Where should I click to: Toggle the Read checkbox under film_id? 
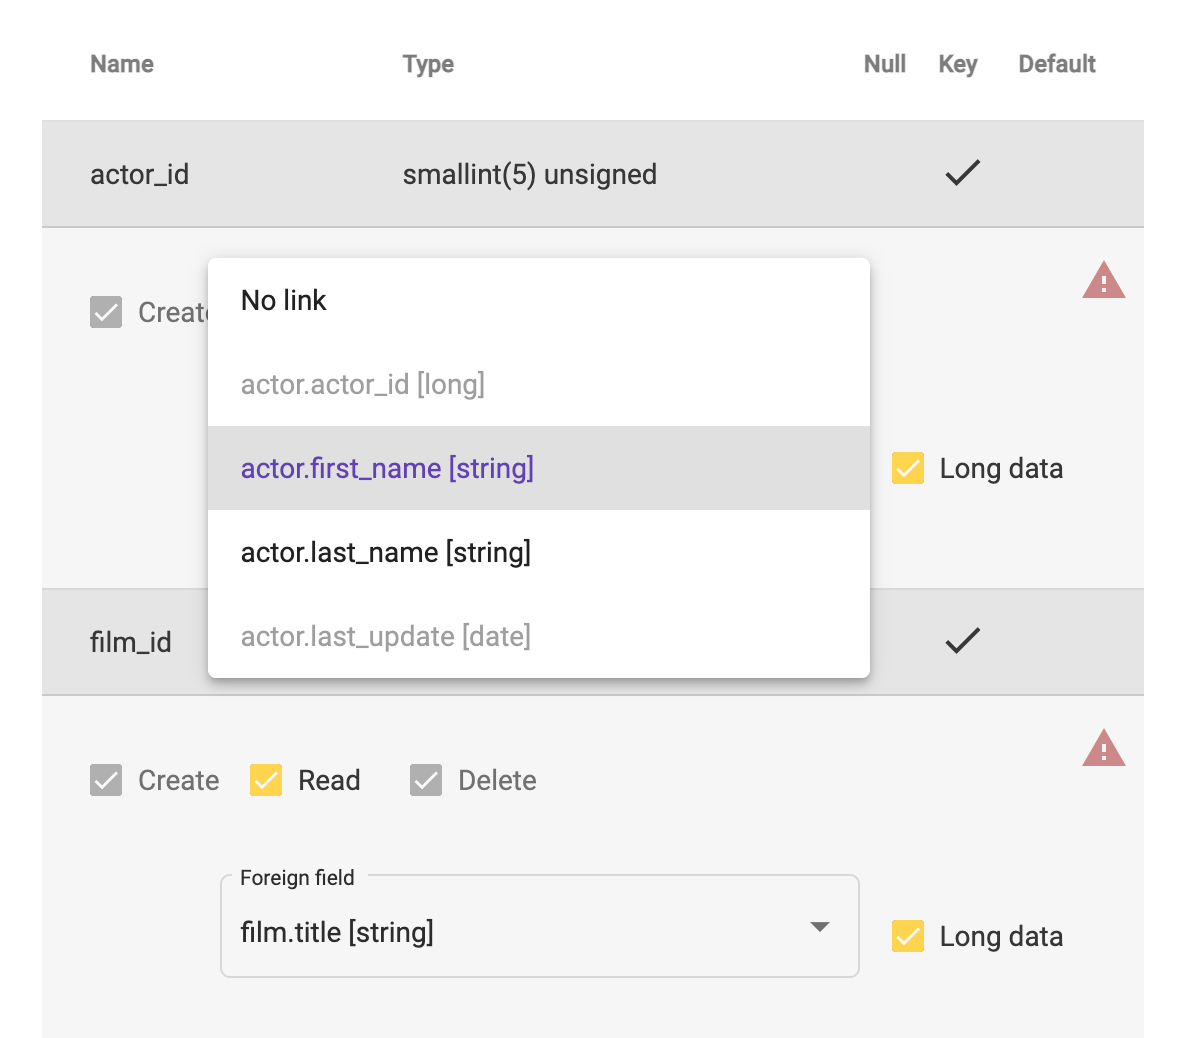coord(266,780)
